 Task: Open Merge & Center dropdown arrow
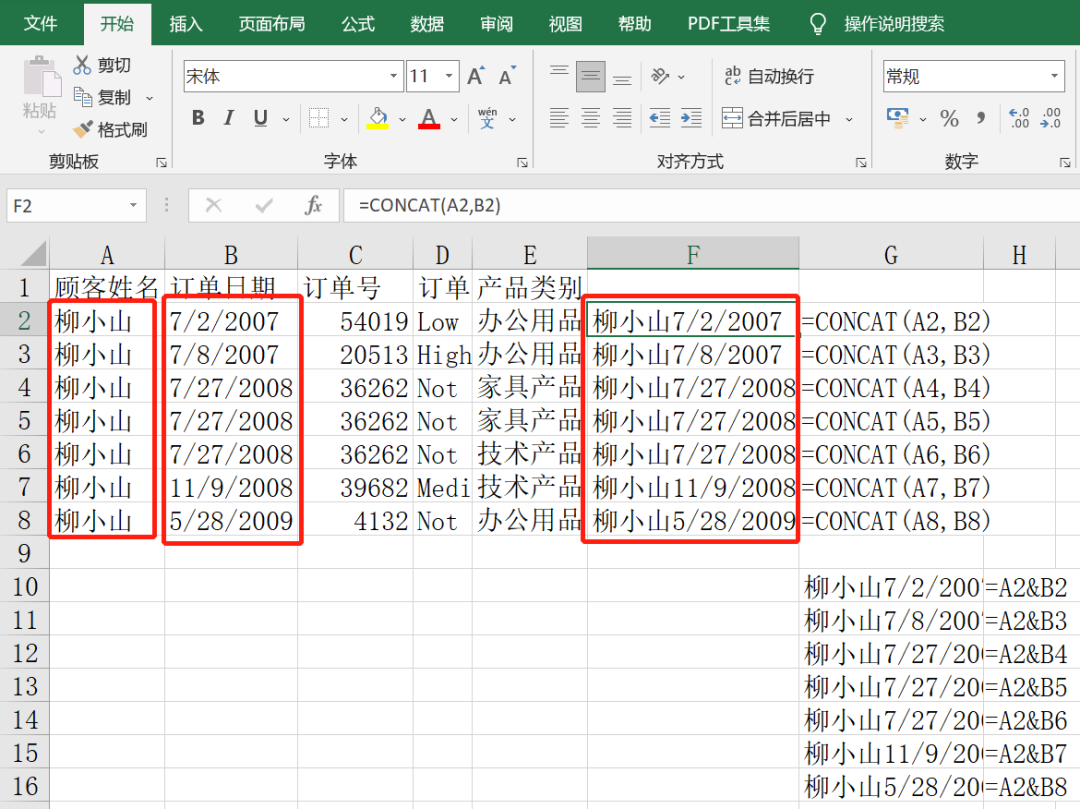849,119
